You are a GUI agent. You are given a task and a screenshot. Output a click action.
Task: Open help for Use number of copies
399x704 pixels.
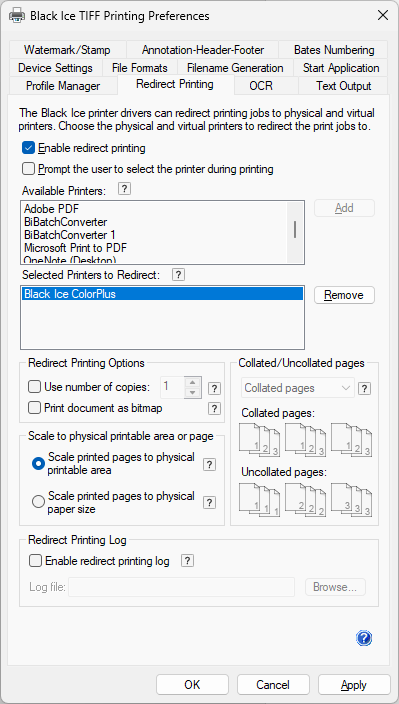215,388
